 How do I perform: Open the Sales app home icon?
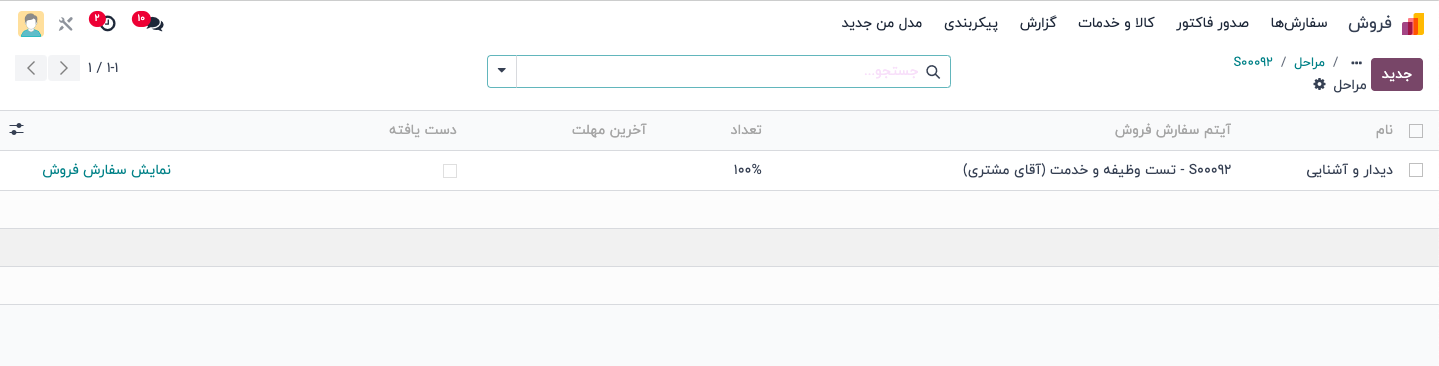[1412, 24]
